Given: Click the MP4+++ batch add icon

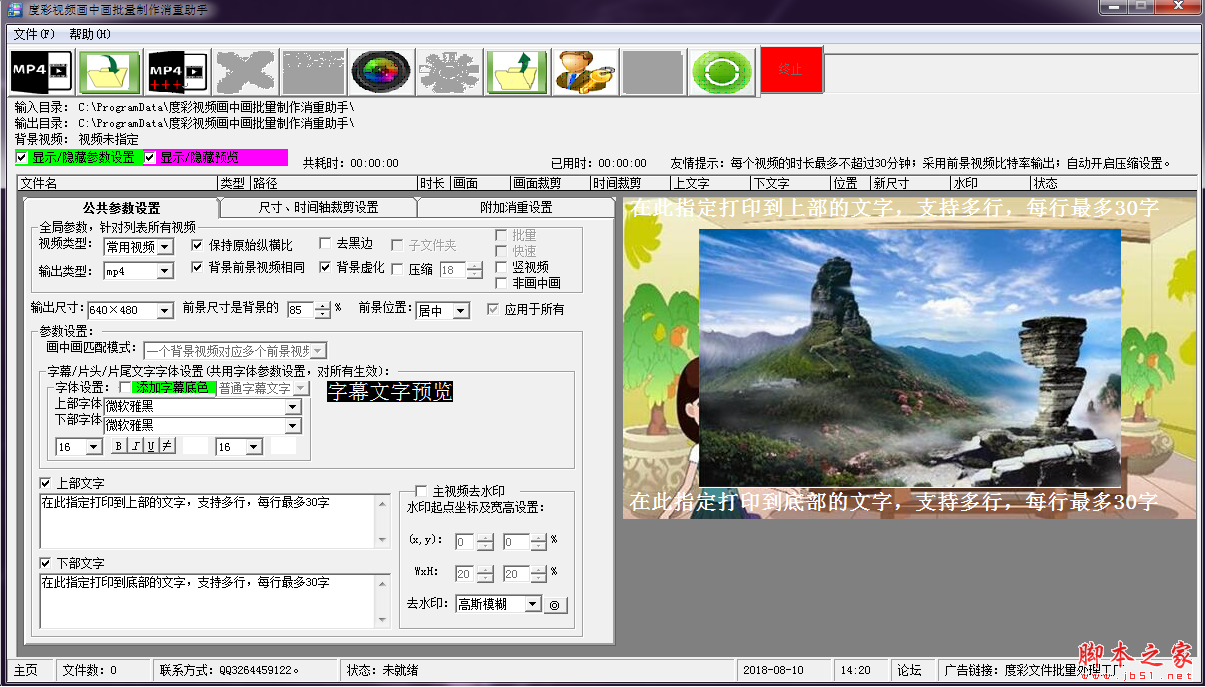Looking at the screenshot, I should pyautogui.click(x=177, y=71).
